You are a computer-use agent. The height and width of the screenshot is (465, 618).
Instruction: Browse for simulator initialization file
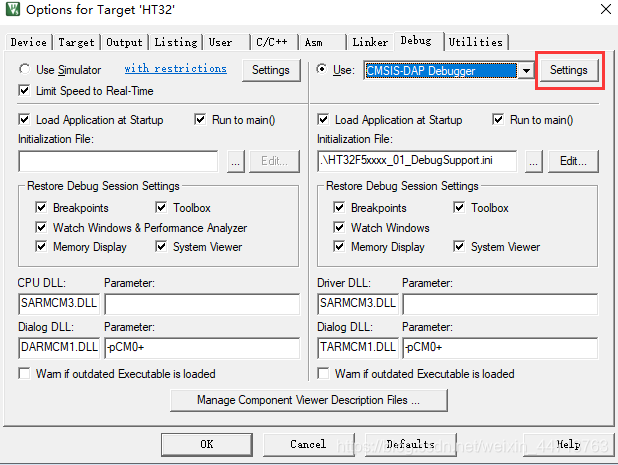click(x=236, y=161)
